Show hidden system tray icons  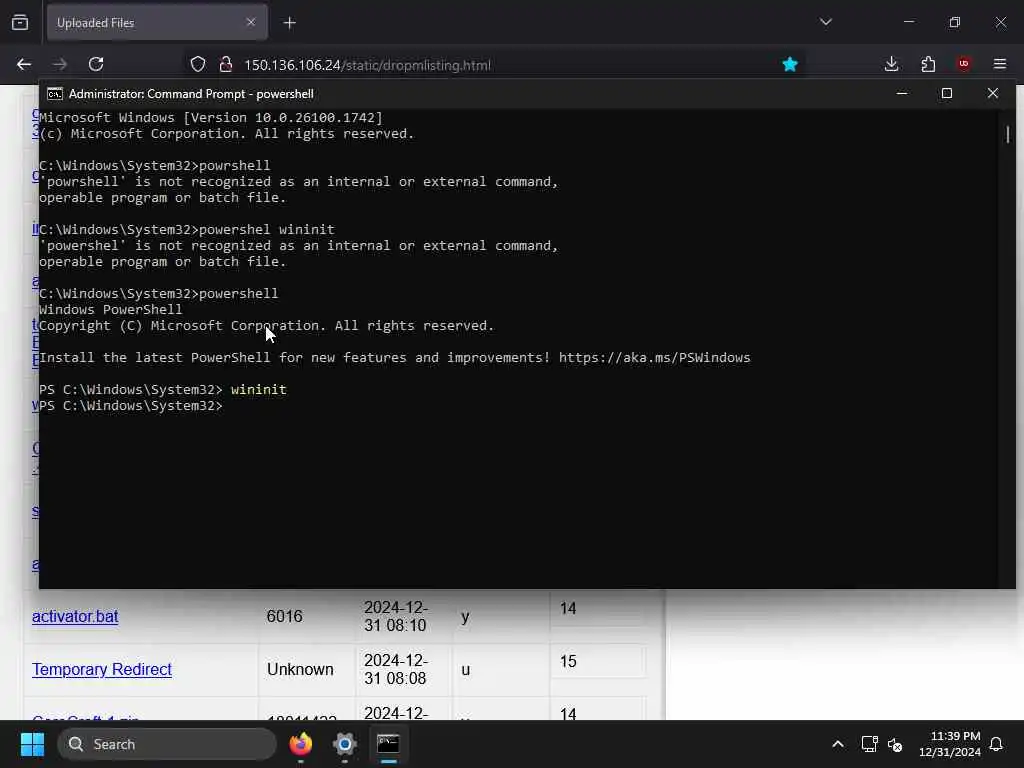tap(838, 744)
